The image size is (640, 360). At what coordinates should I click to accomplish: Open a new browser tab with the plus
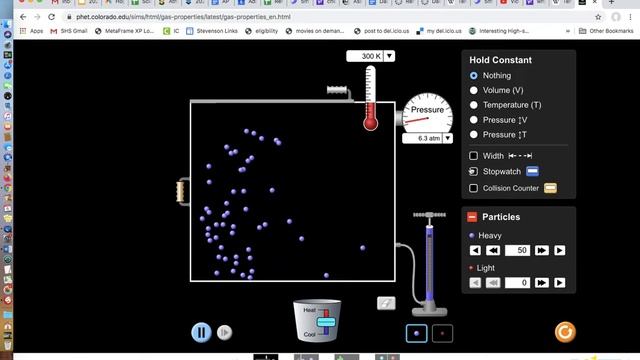pos(611,2)
